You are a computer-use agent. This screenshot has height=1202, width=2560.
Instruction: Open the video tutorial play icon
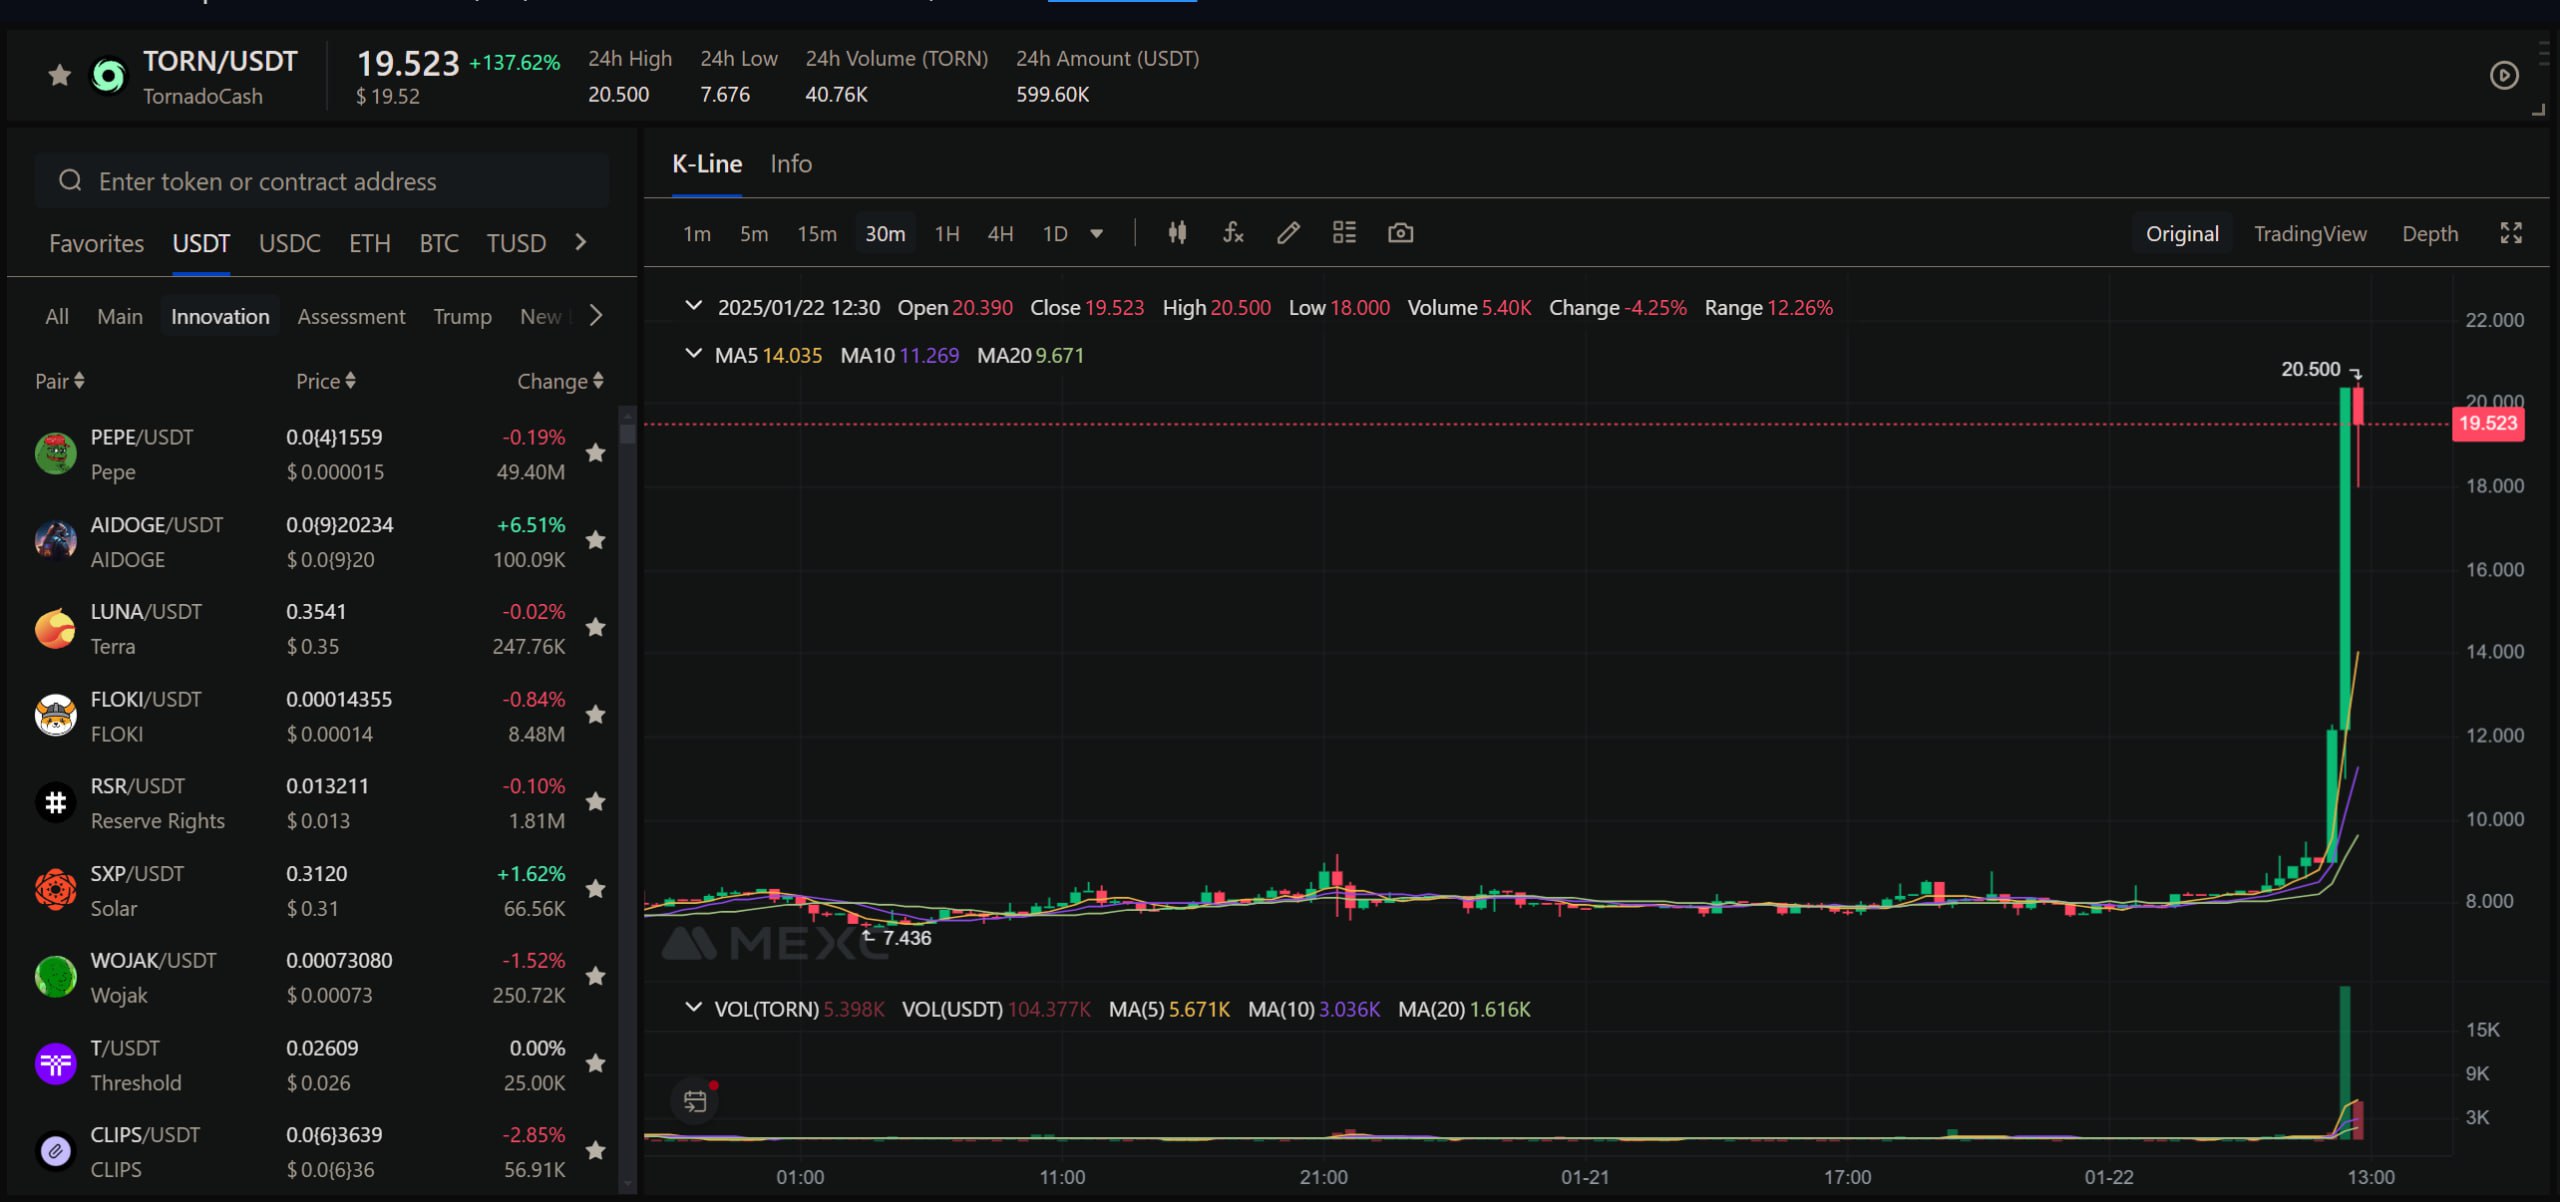click(x=2503, y=75)
